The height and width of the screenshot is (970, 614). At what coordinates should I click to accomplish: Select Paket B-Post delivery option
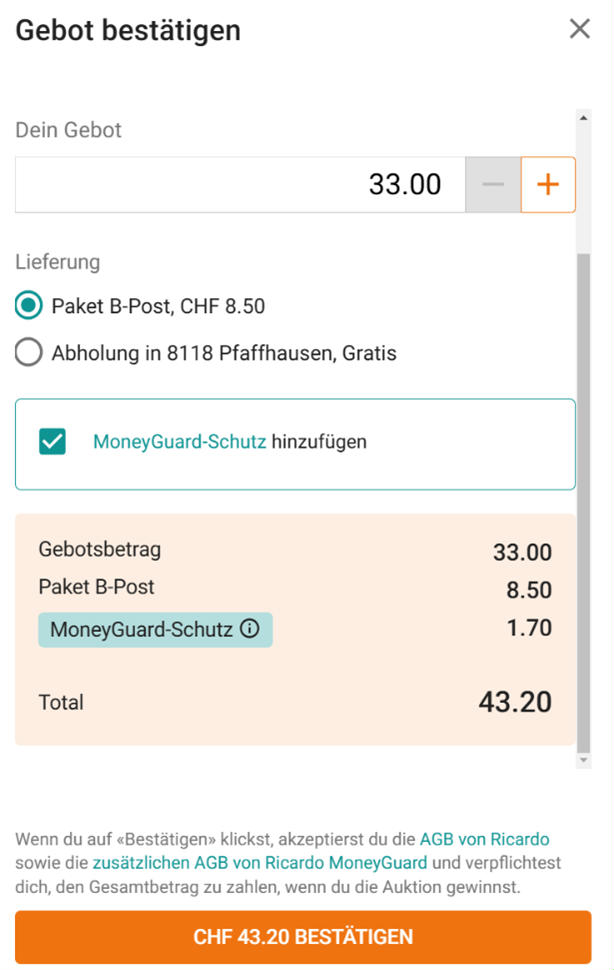click(x=28, y=306)
